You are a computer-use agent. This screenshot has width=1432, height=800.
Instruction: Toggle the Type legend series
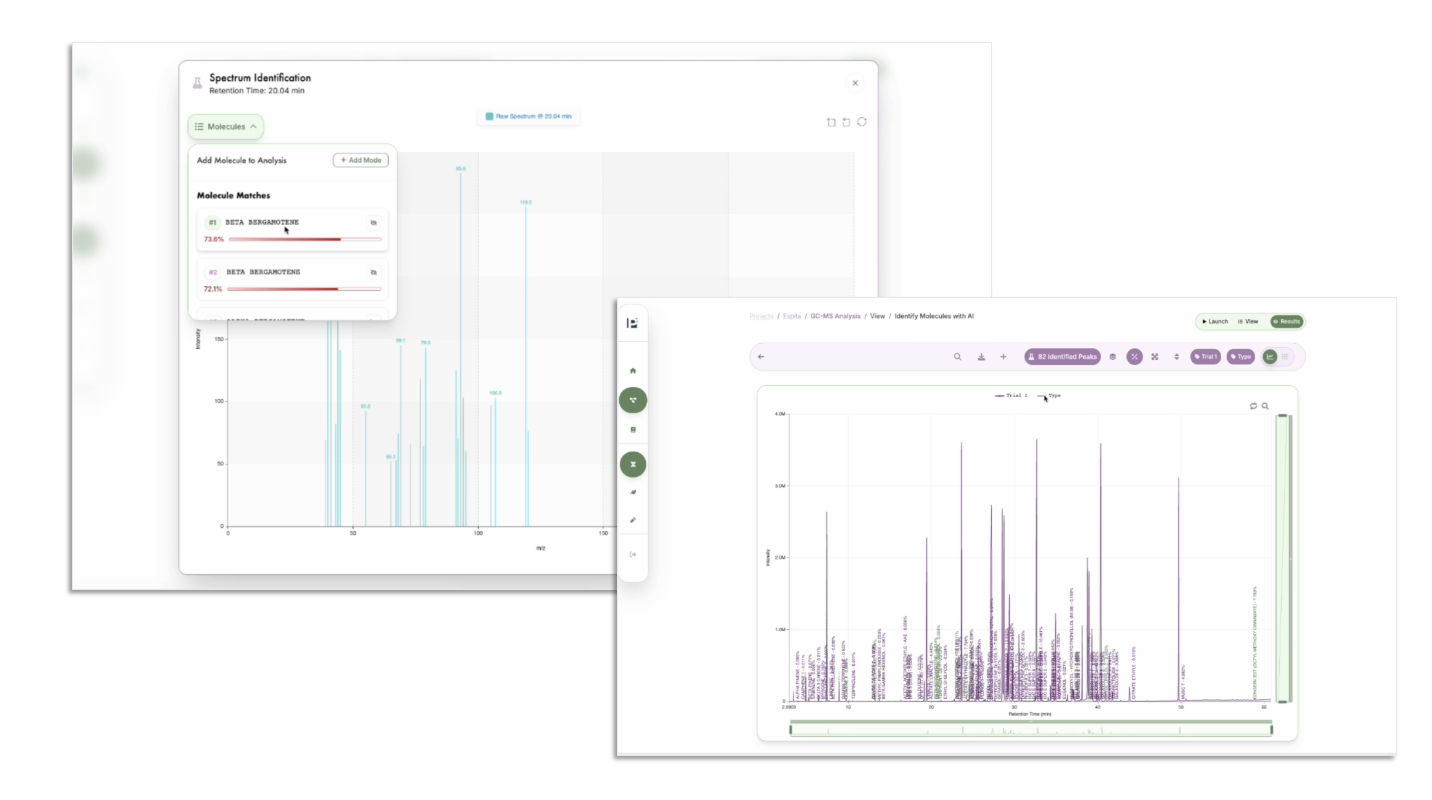pyautogui.click(x=1049, y=396)
